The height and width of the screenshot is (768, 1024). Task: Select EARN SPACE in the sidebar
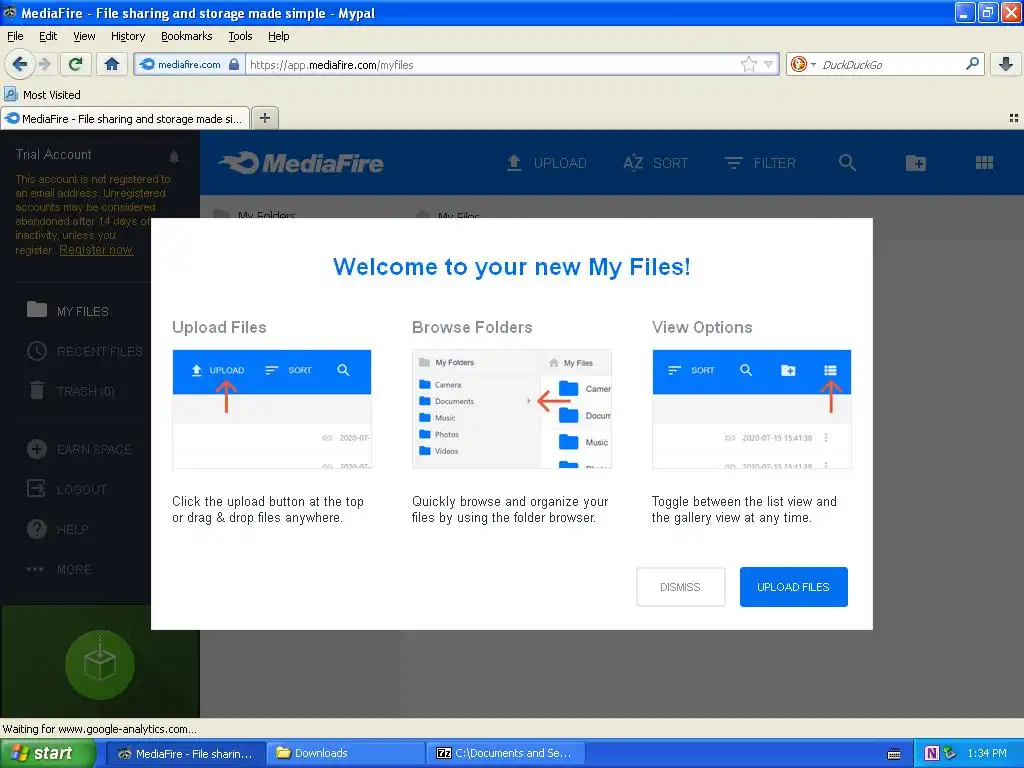[79, 449]
